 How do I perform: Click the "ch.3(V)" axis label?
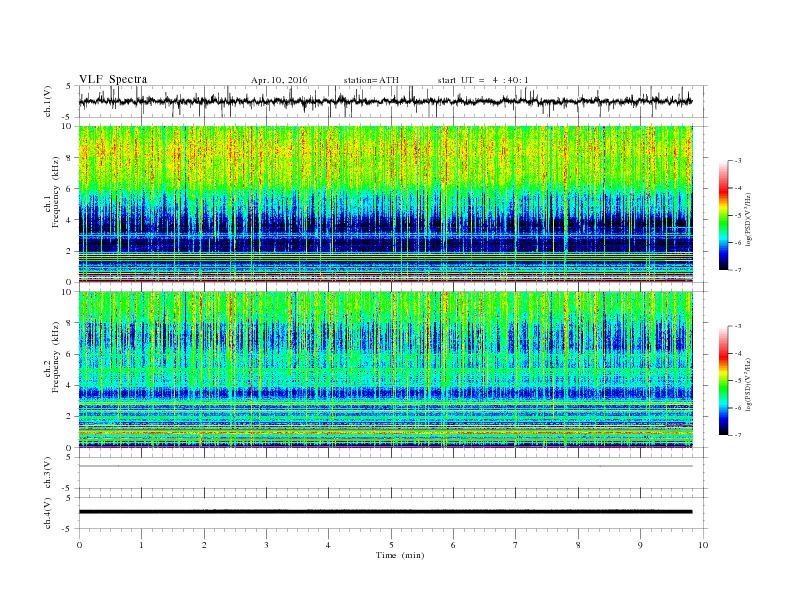pyautogui.click(x=48, y=474)
